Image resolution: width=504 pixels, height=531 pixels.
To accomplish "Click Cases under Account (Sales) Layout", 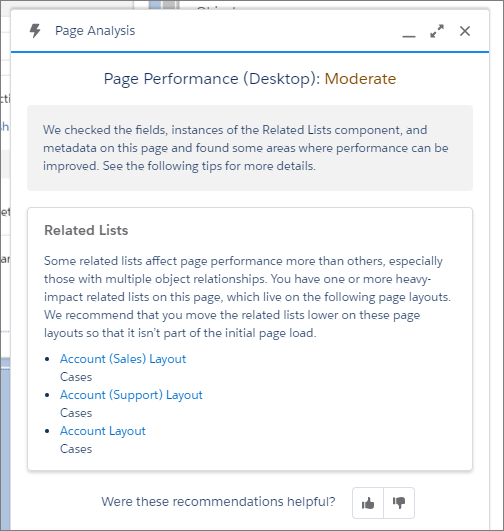I will 76,377.
